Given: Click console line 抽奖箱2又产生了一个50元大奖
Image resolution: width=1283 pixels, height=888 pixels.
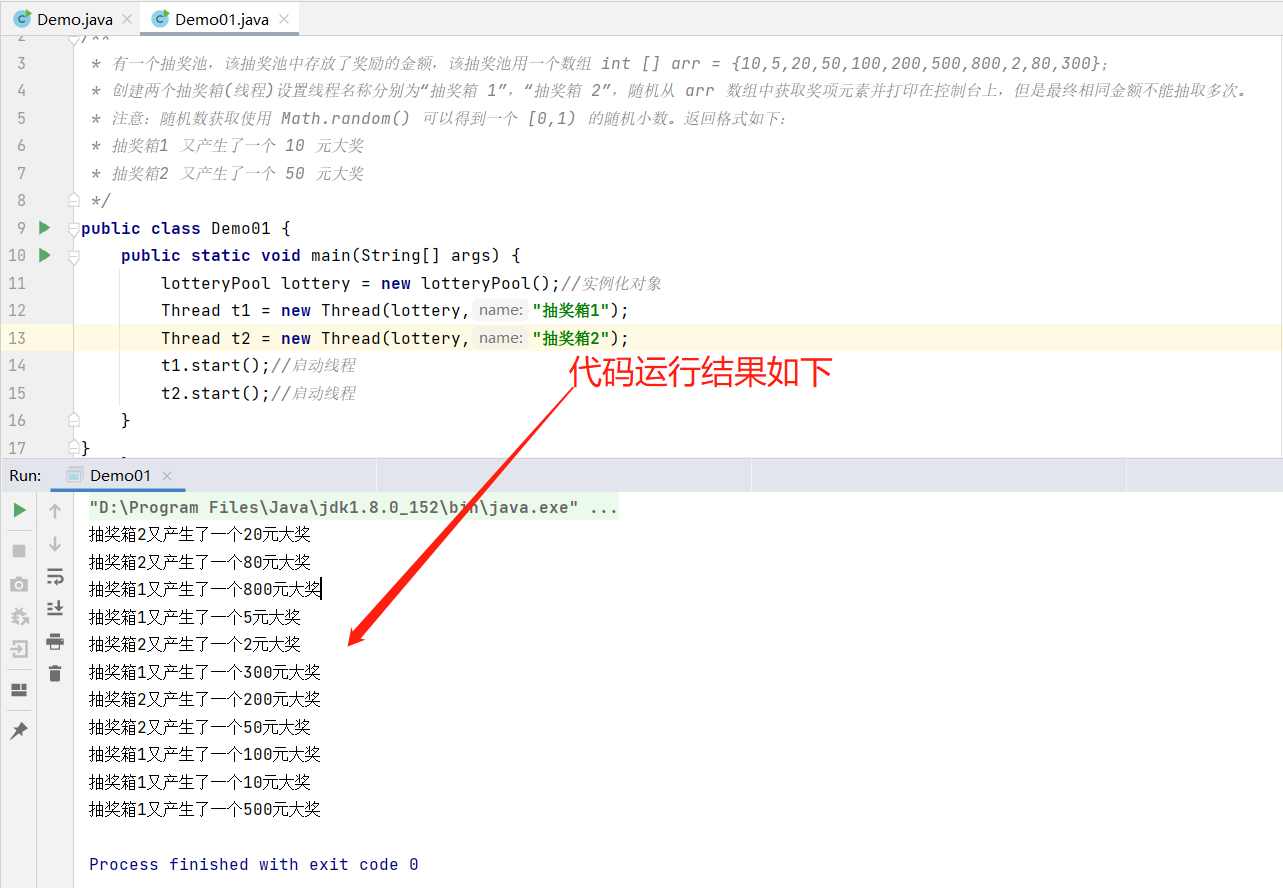Looking at the screenshot, I should point(200,727).
